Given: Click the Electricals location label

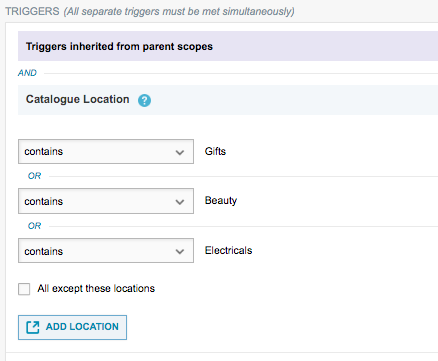Looking at the screenshot, I should [x=228, y=250].
